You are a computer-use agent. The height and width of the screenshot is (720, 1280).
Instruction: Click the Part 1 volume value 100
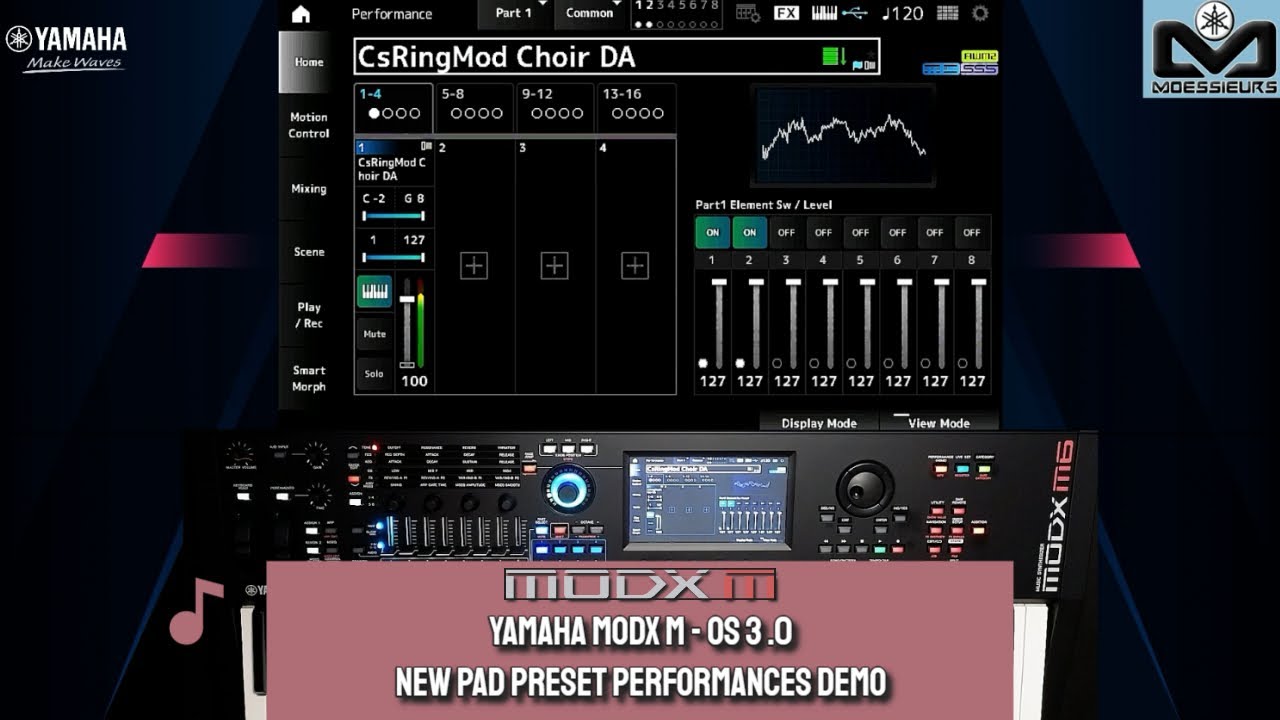click(414, 381)
